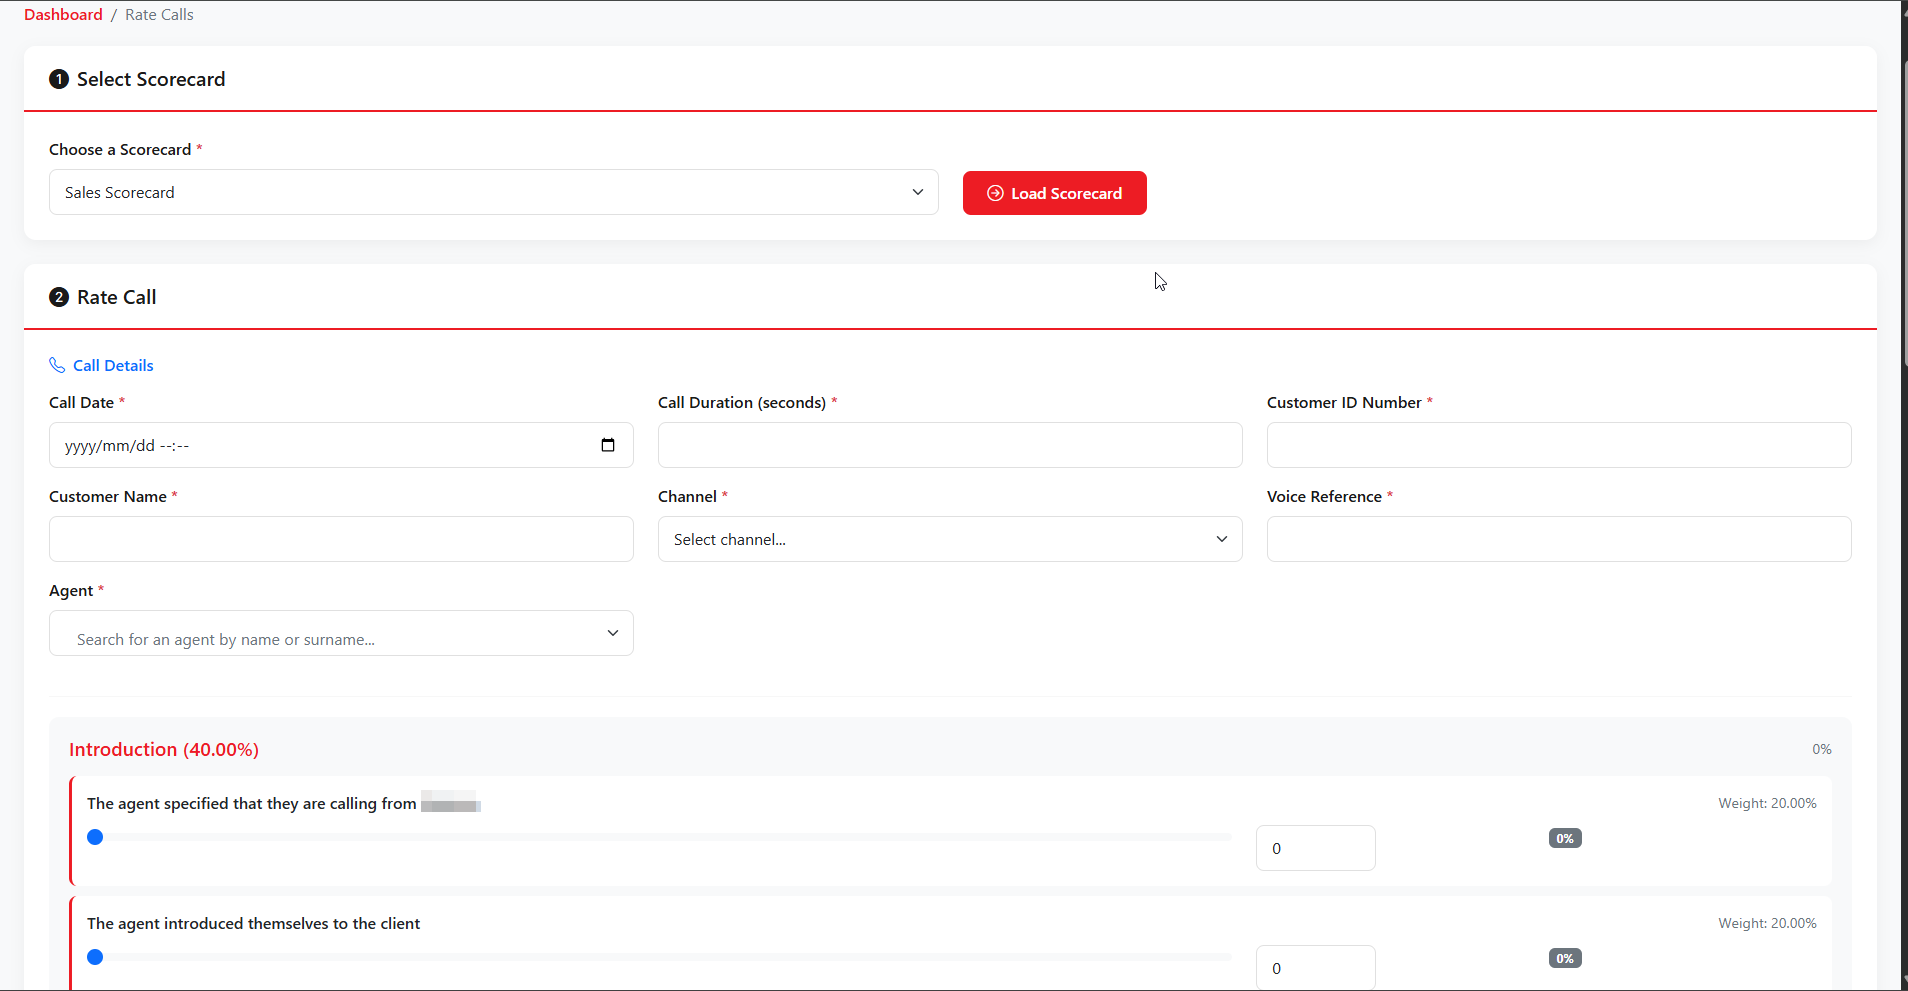Click the step 1 circle icon
The height and width of the screenshot is (991, 1908).
point(59,79)
